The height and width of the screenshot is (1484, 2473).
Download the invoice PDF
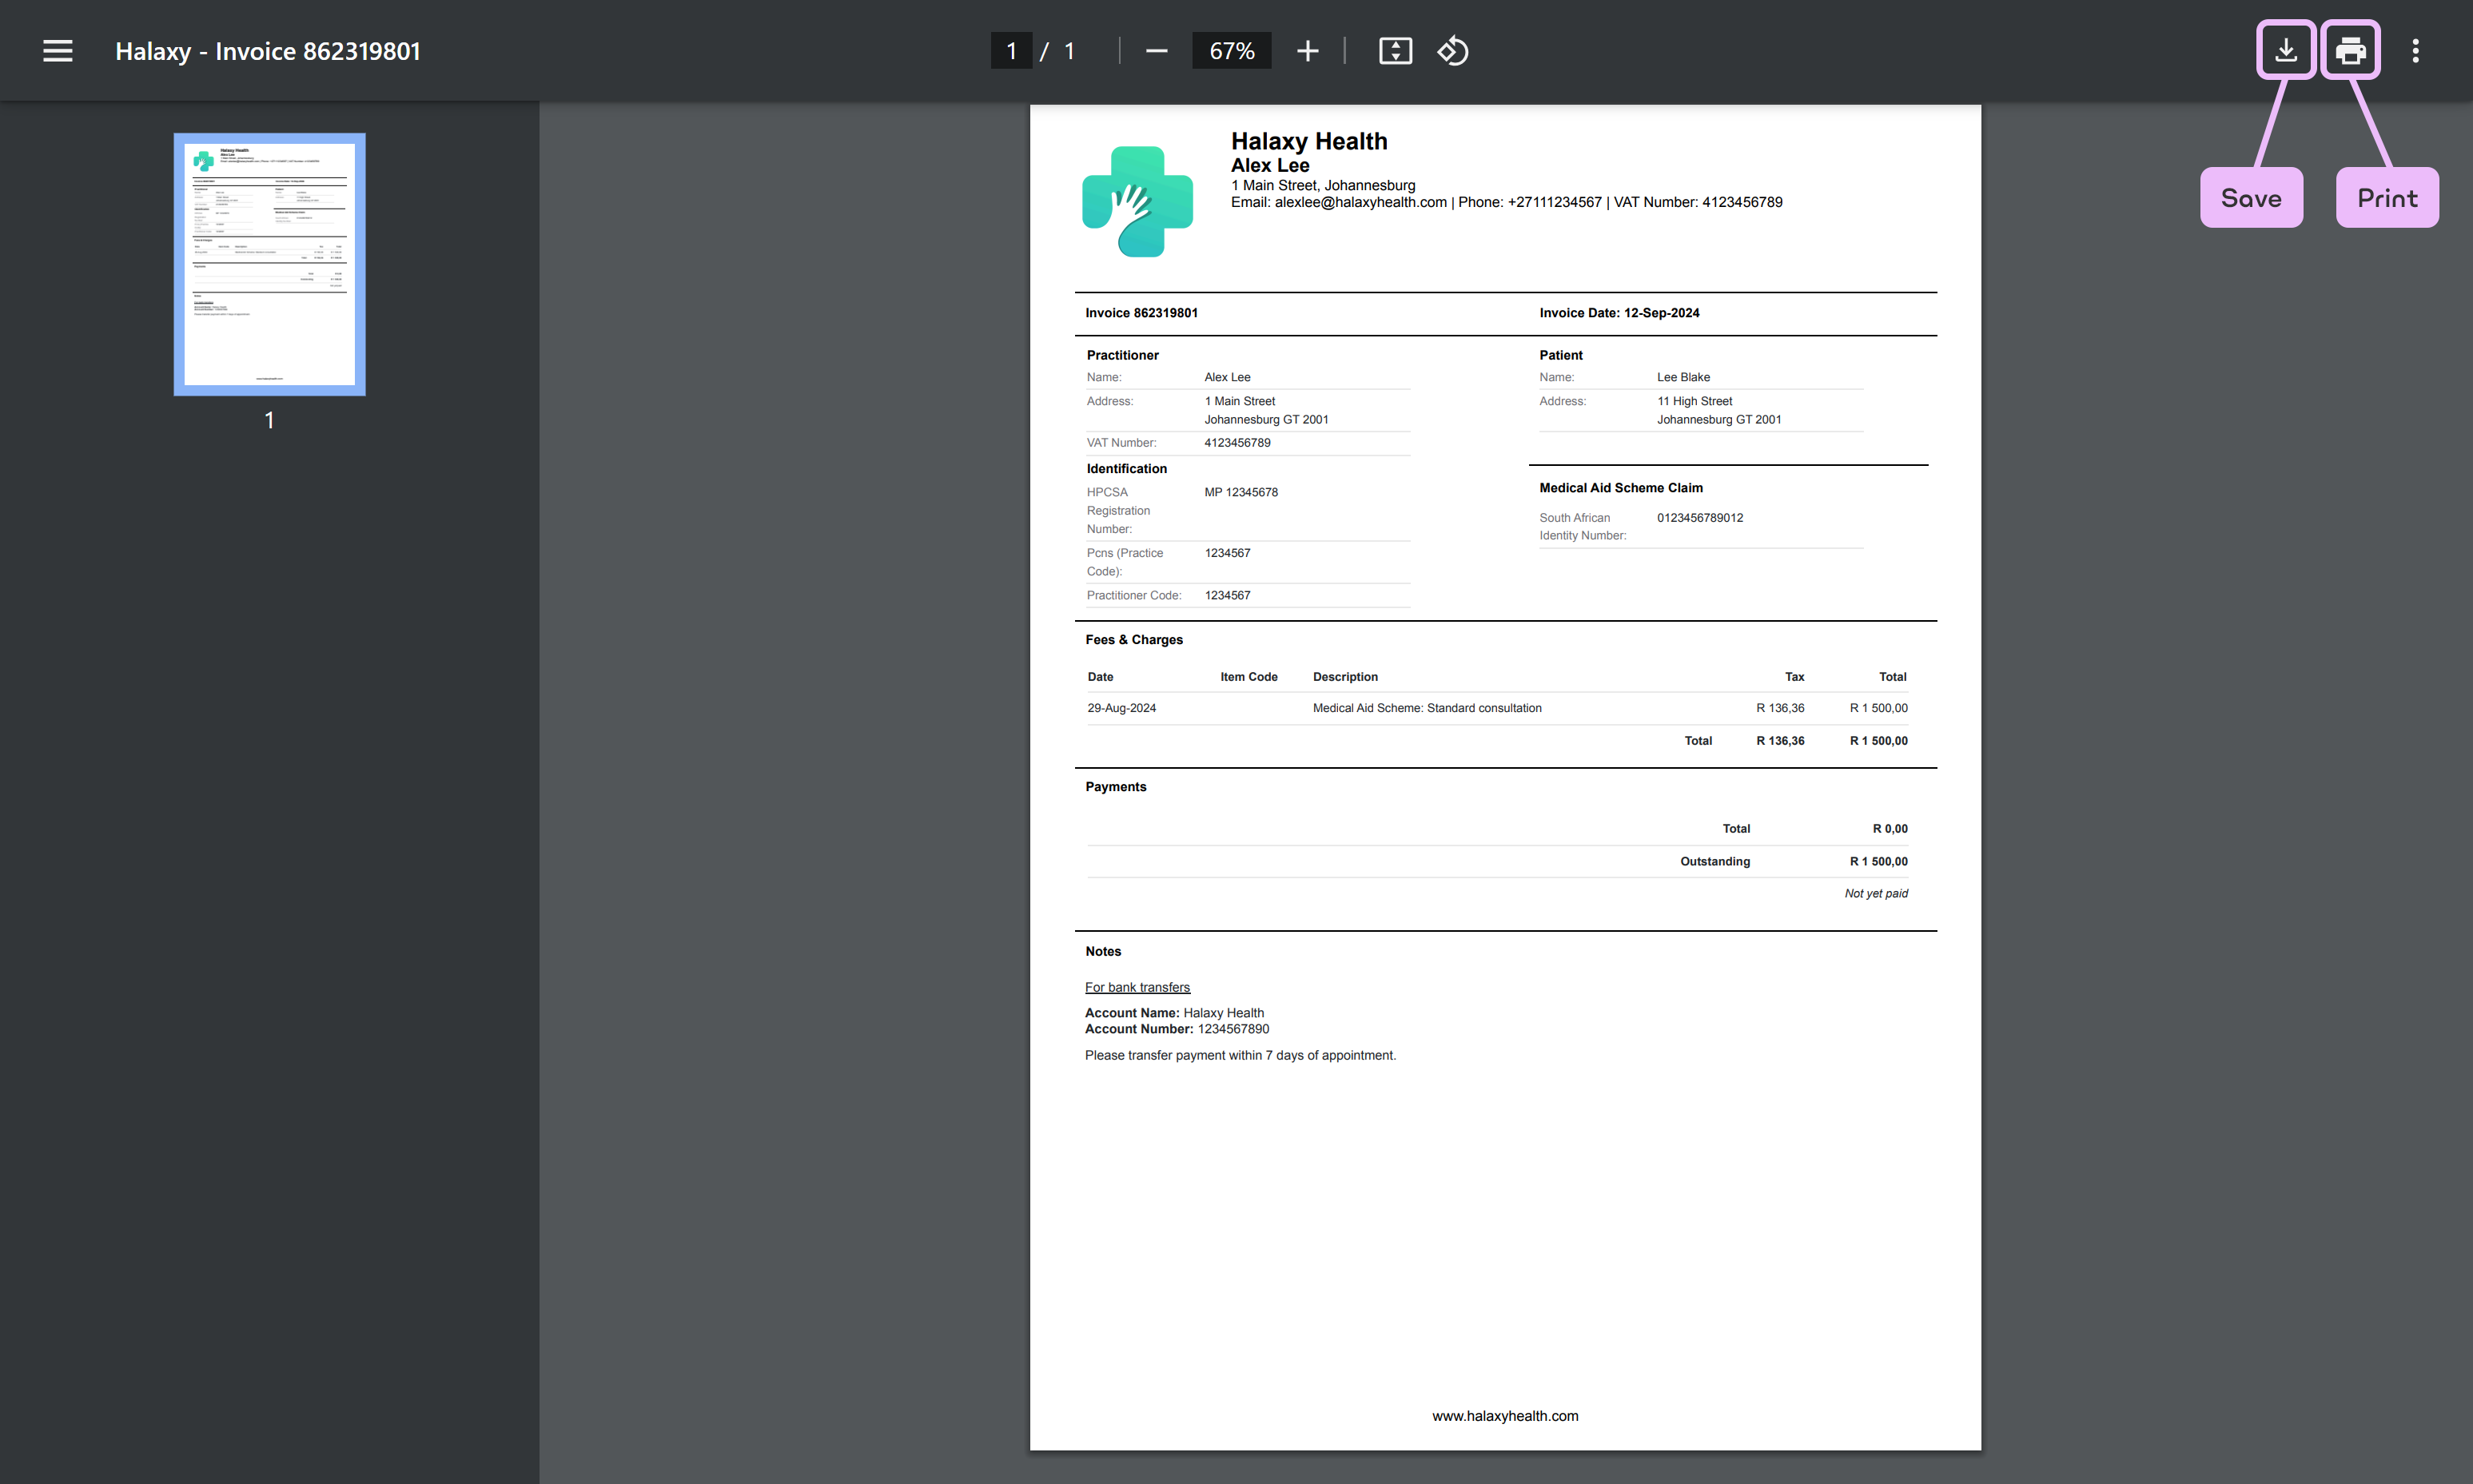pos(2286,50)
